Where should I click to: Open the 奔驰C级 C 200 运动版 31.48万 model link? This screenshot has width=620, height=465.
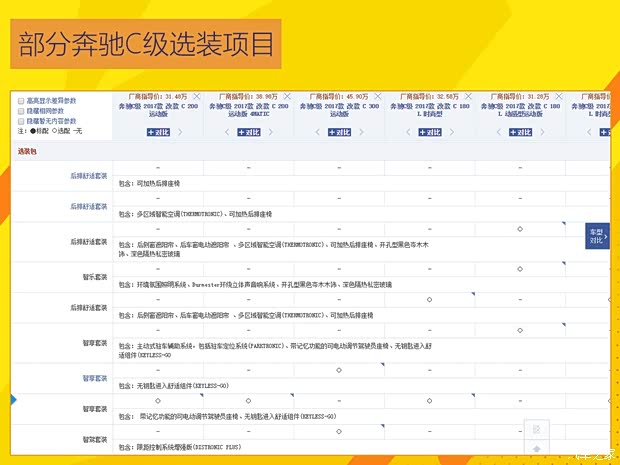click(x=158, y=110)
